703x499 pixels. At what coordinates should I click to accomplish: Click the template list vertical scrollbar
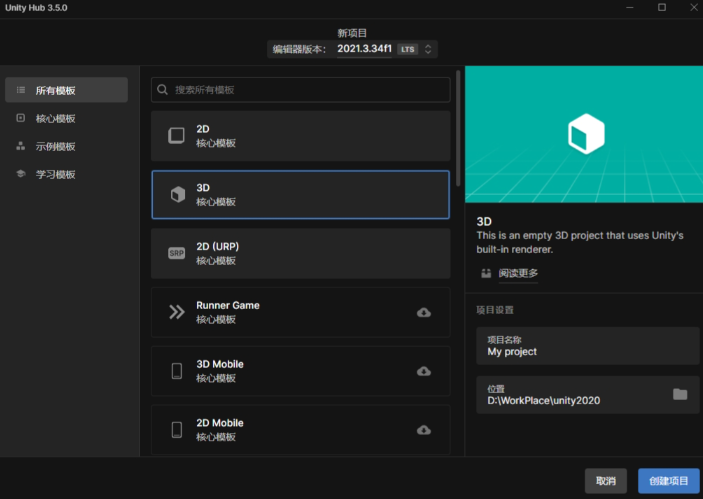(458, 130)
